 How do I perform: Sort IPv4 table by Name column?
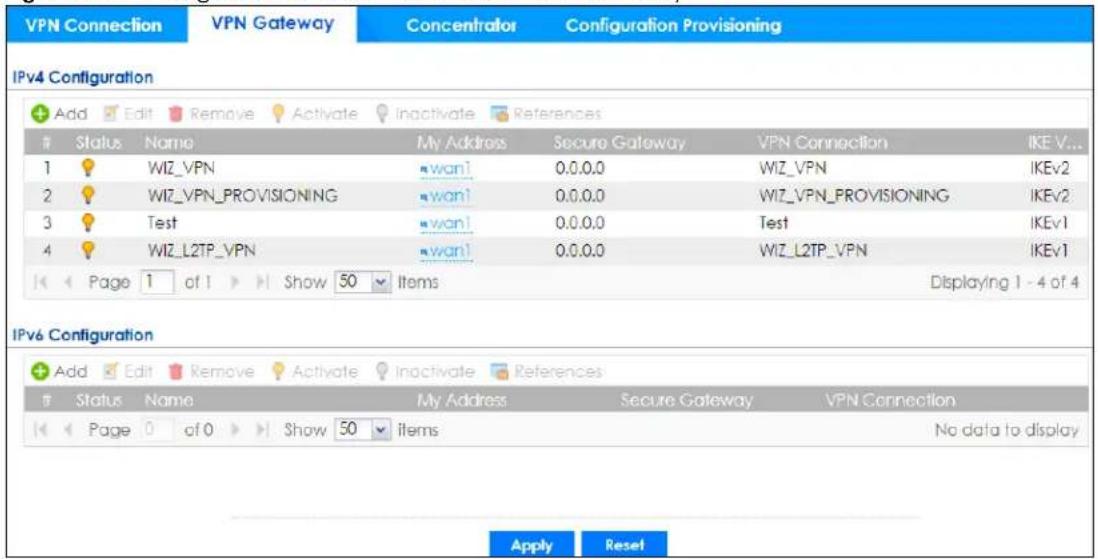point(169,142)
